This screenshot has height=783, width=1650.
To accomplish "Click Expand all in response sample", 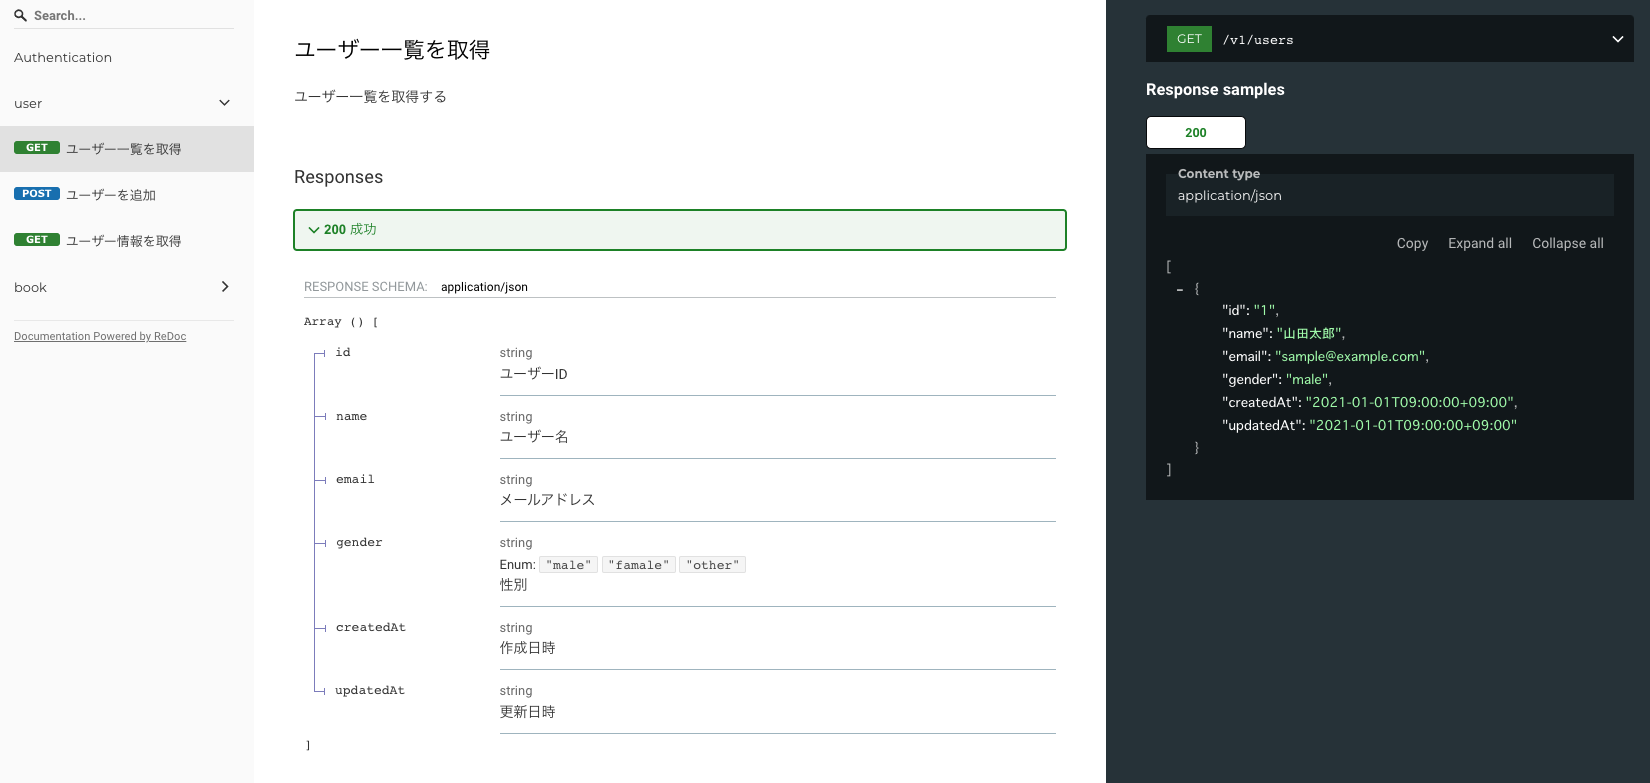I will (x=1480, y=243).
